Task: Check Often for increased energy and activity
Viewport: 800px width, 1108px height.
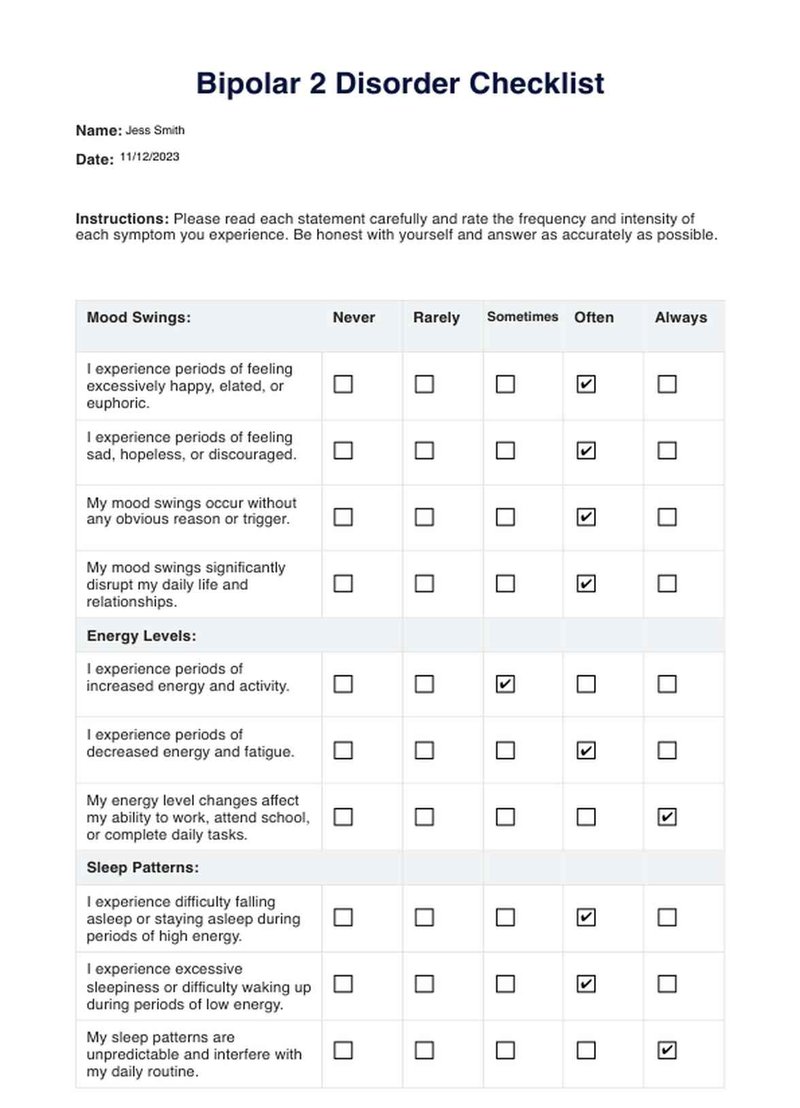Action: tap(586, 683)
